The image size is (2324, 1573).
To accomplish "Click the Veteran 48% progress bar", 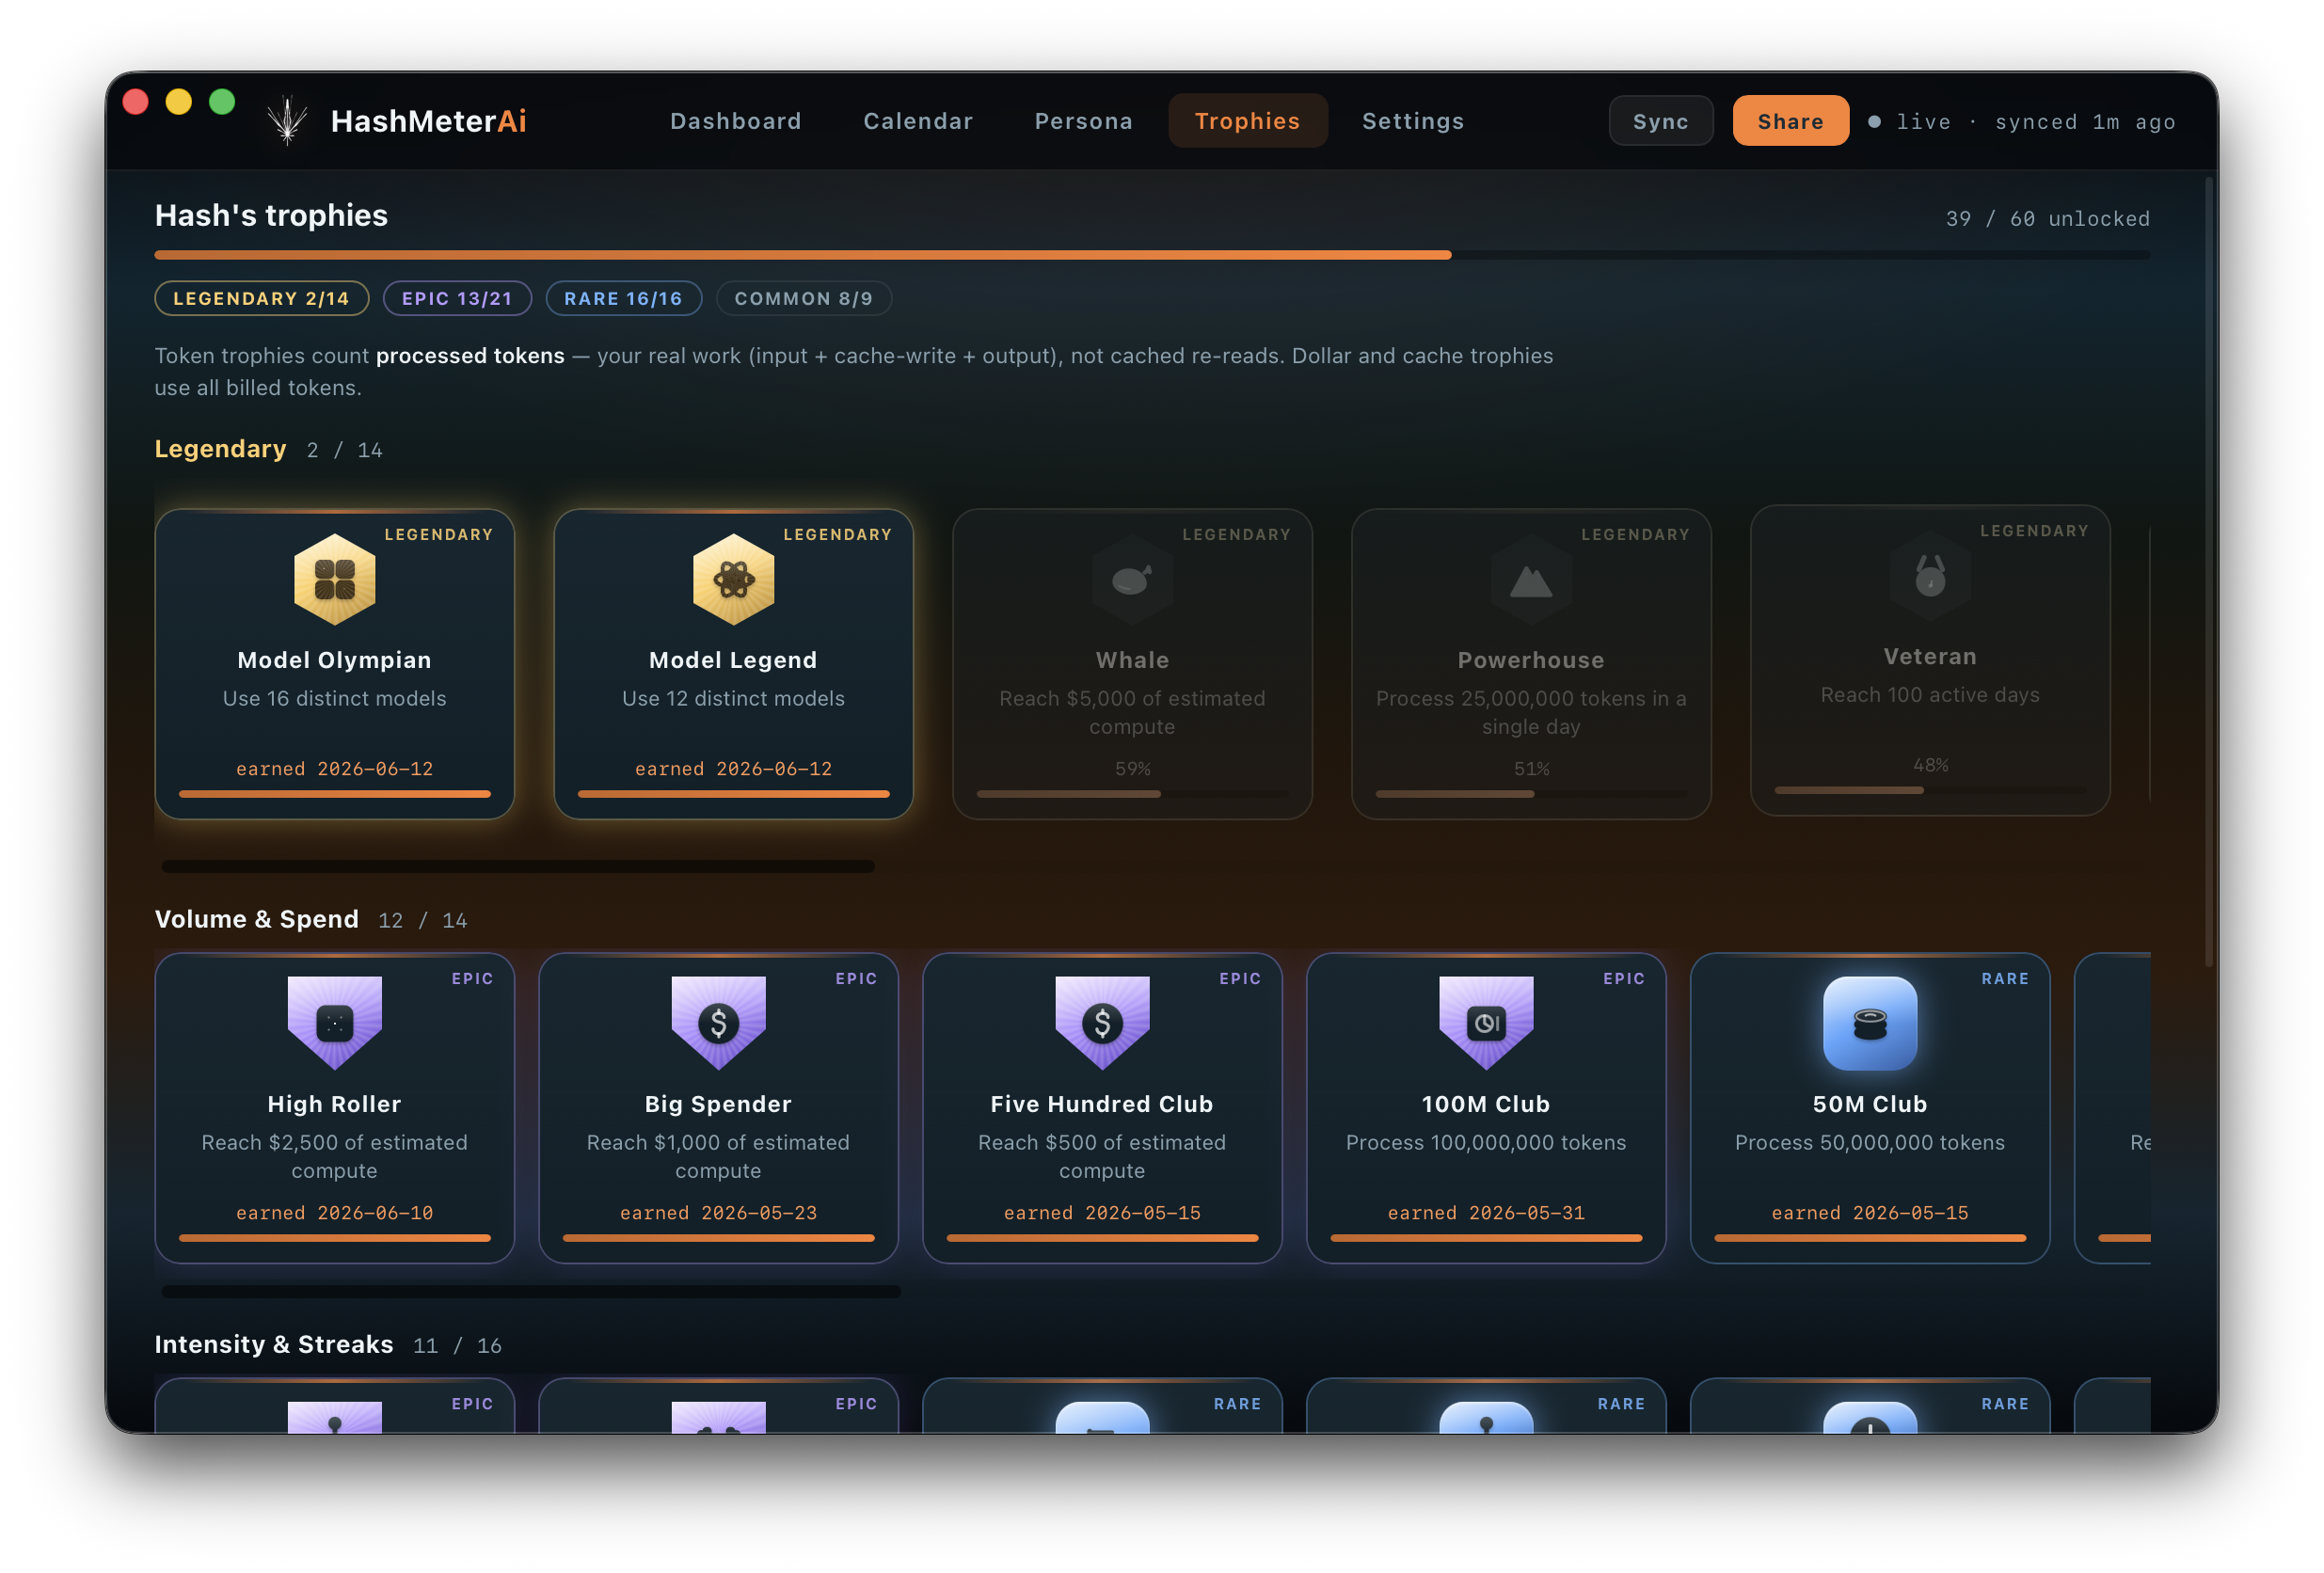I will (x=1930, y=790).
